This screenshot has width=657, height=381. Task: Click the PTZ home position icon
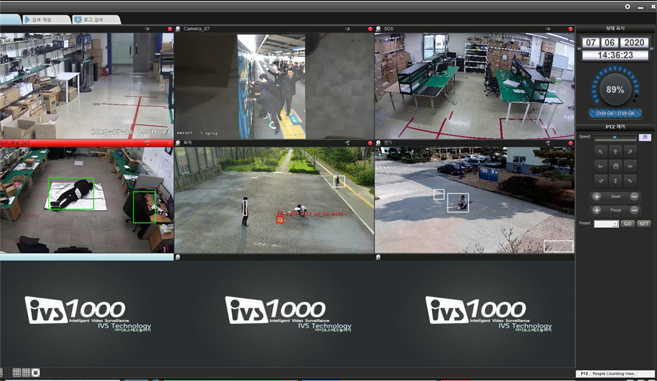[x=616, y=166]
